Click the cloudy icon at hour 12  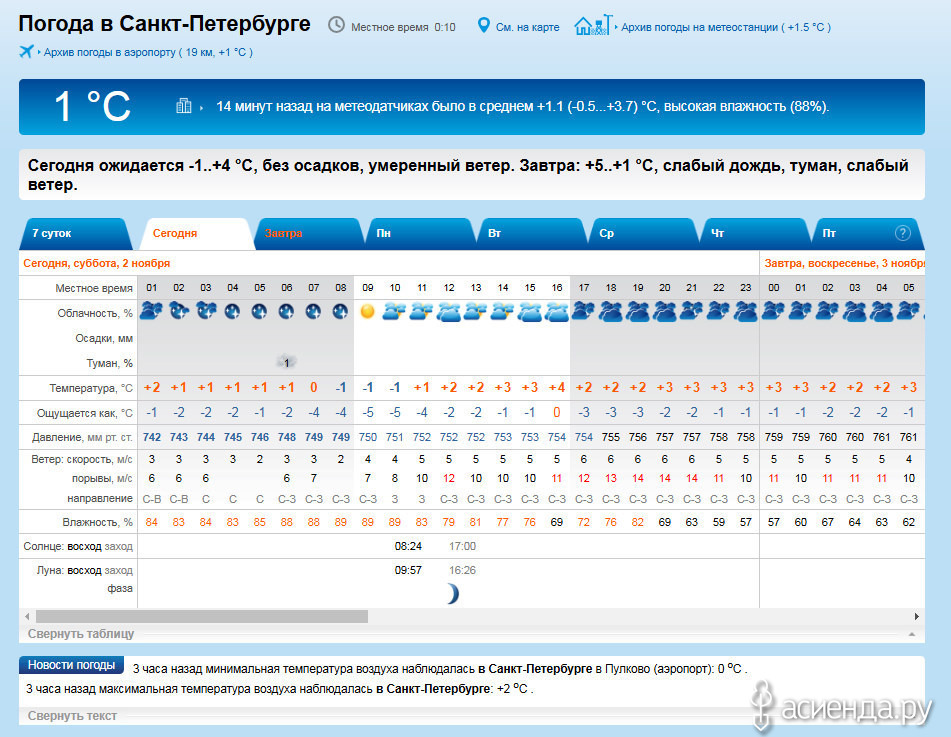click(x=449, y=312)
